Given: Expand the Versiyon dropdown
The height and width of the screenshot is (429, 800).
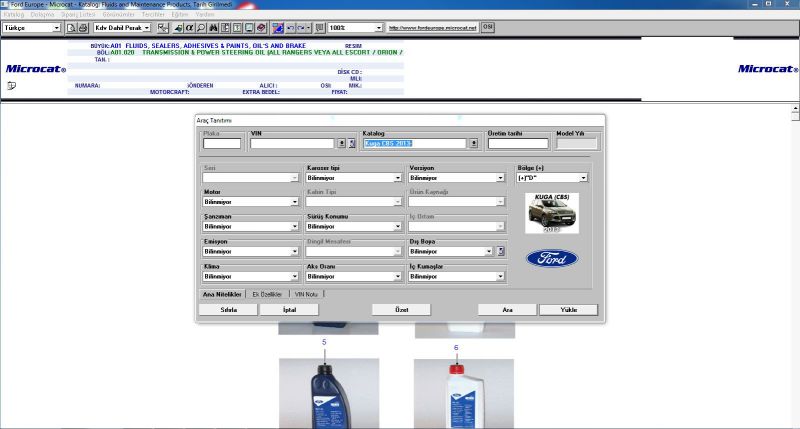Looking at the screenshot, I should point(500,178).
